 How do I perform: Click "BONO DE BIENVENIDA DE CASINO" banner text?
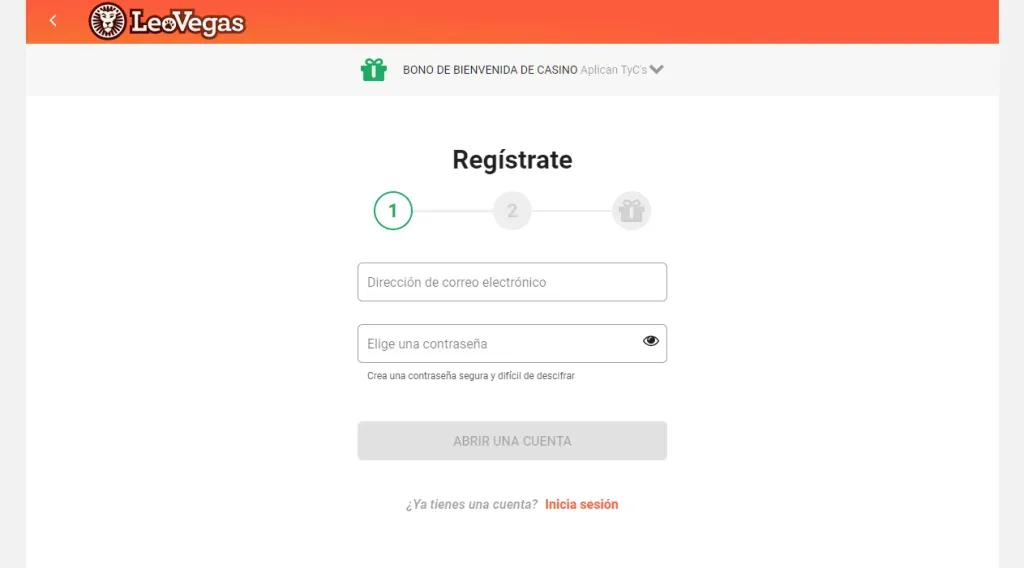click(x=490, y=70)
